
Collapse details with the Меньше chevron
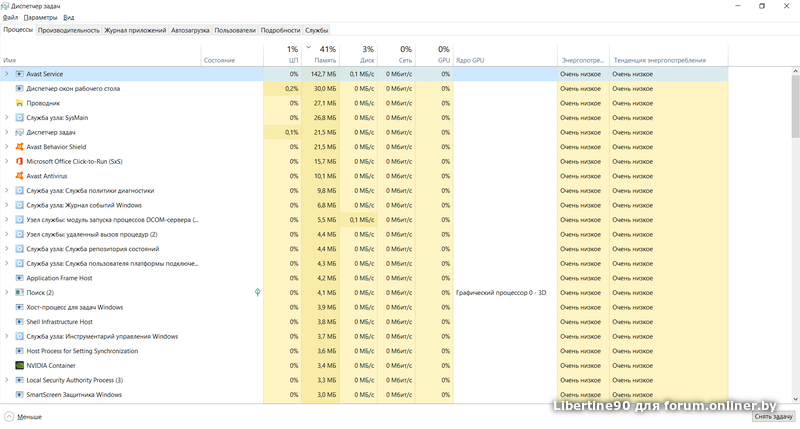coord(8,416)
